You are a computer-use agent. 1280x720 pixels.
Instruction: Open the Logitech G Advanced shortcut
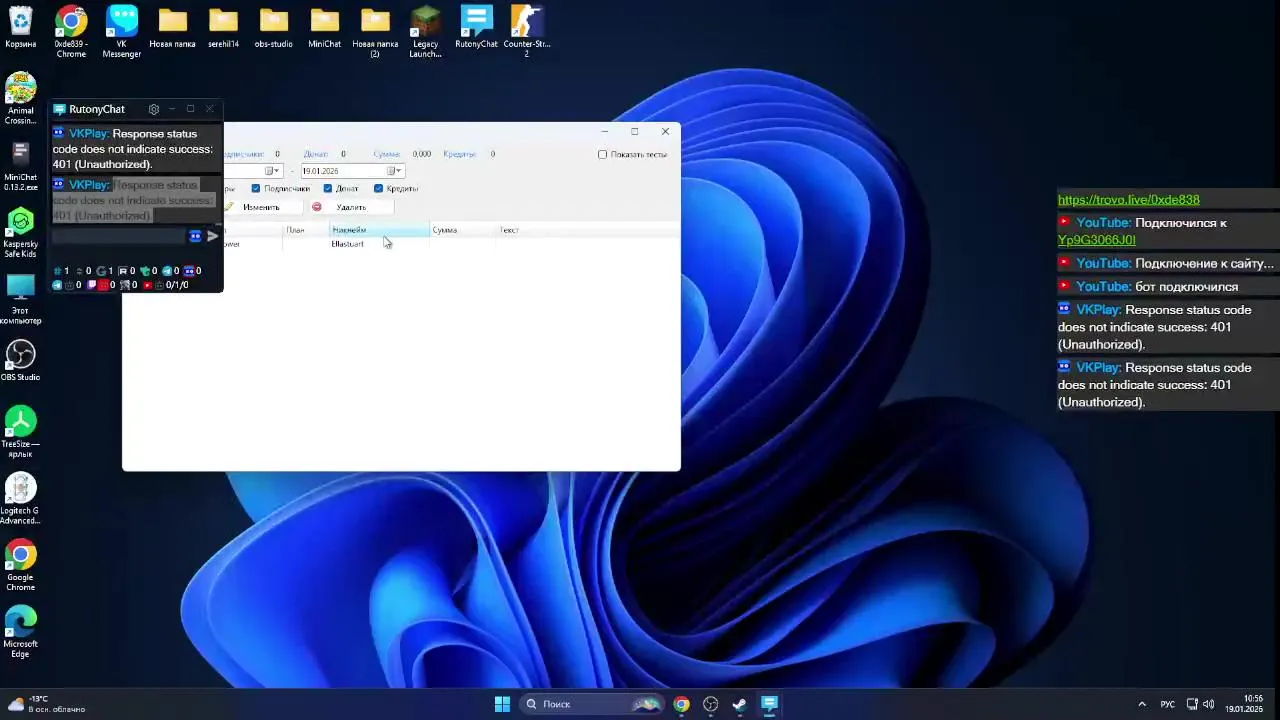[20, 500]
